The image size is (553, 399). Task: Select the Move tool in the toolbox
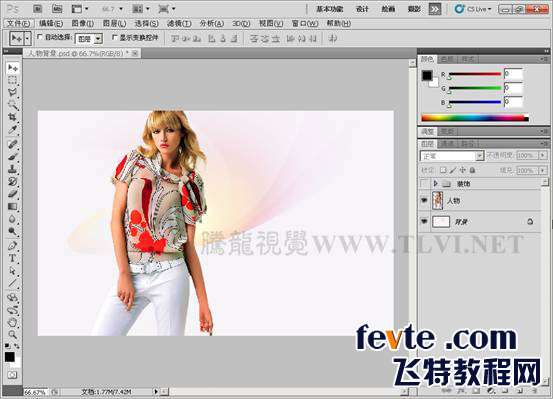click(x=13, y=67)
